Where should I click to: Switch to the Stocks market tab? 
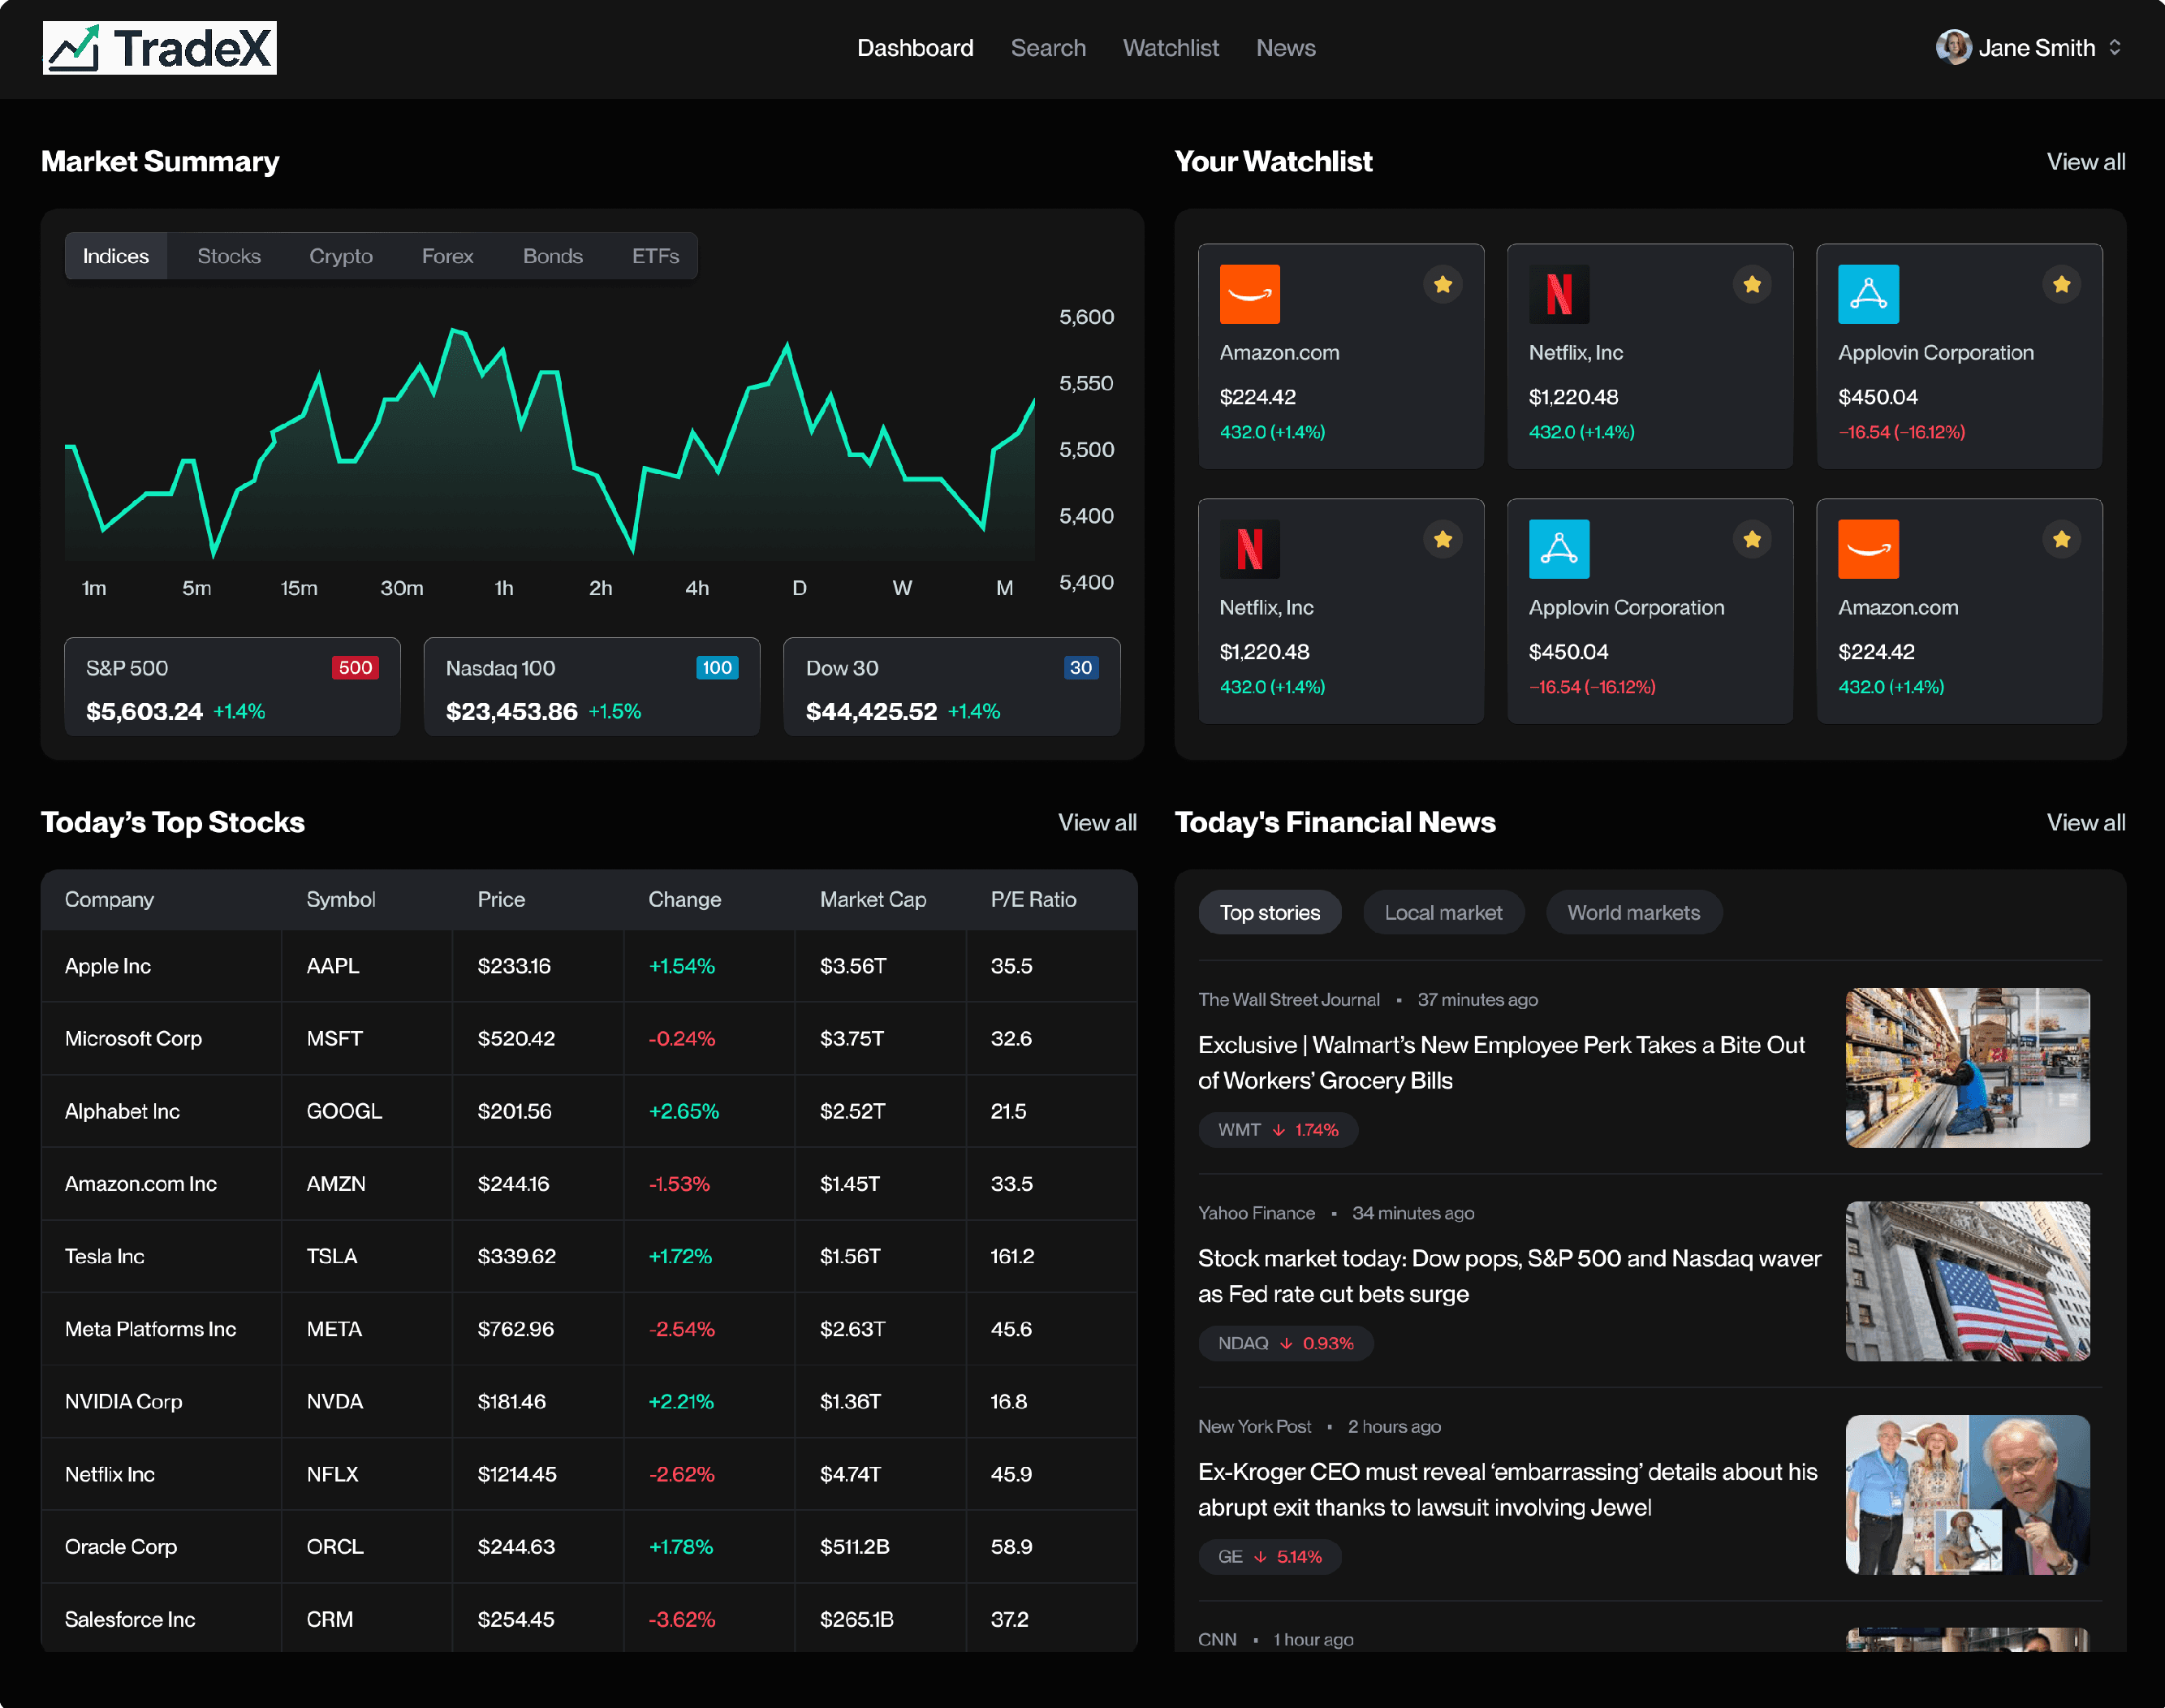[229, 256]
